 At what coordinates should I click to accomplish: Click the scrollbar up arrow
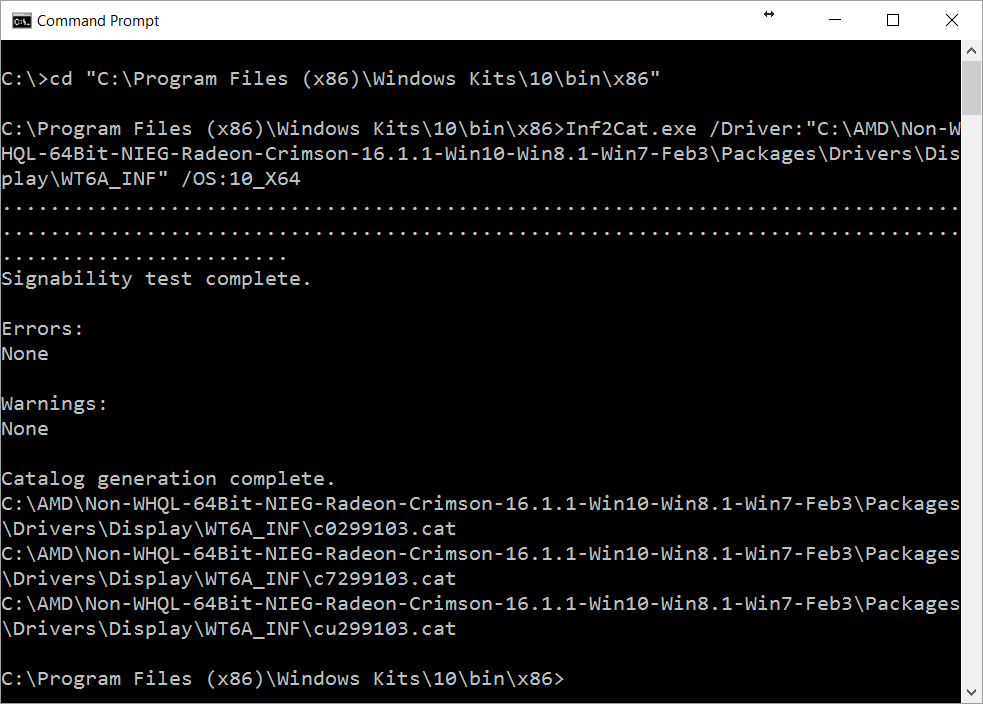coord(971,50)
